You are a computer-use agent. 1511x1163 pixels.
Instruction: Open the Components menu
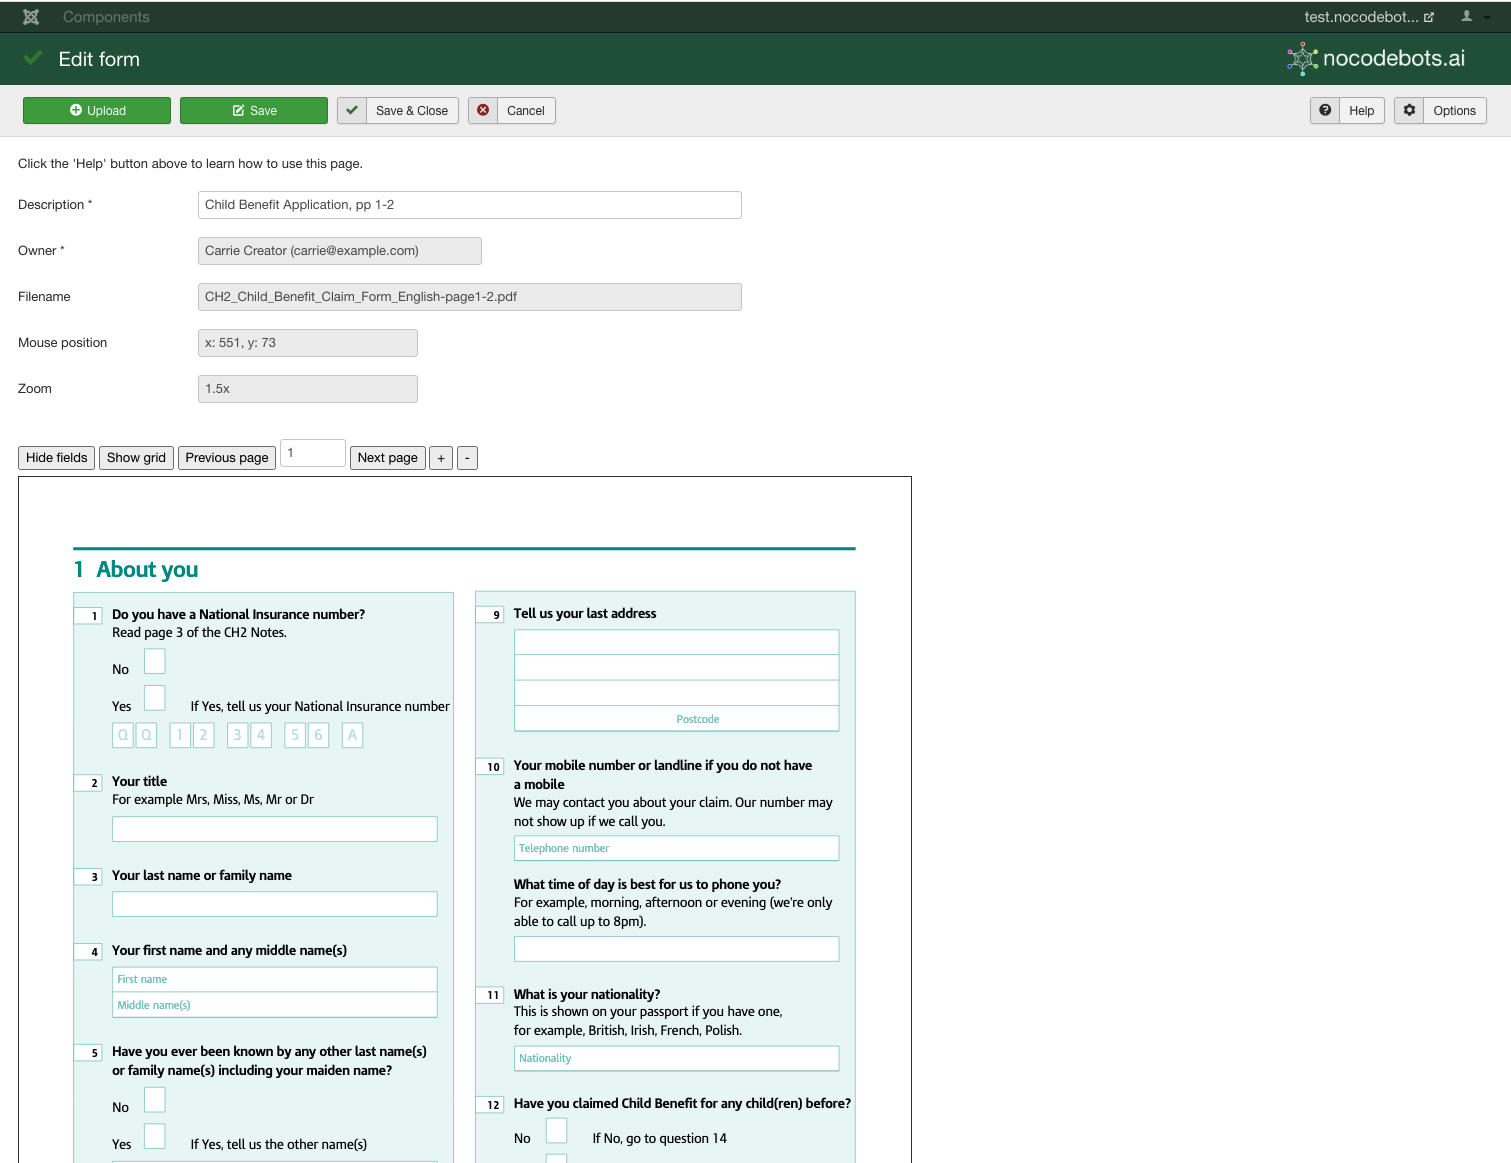[x=106, y=17]
